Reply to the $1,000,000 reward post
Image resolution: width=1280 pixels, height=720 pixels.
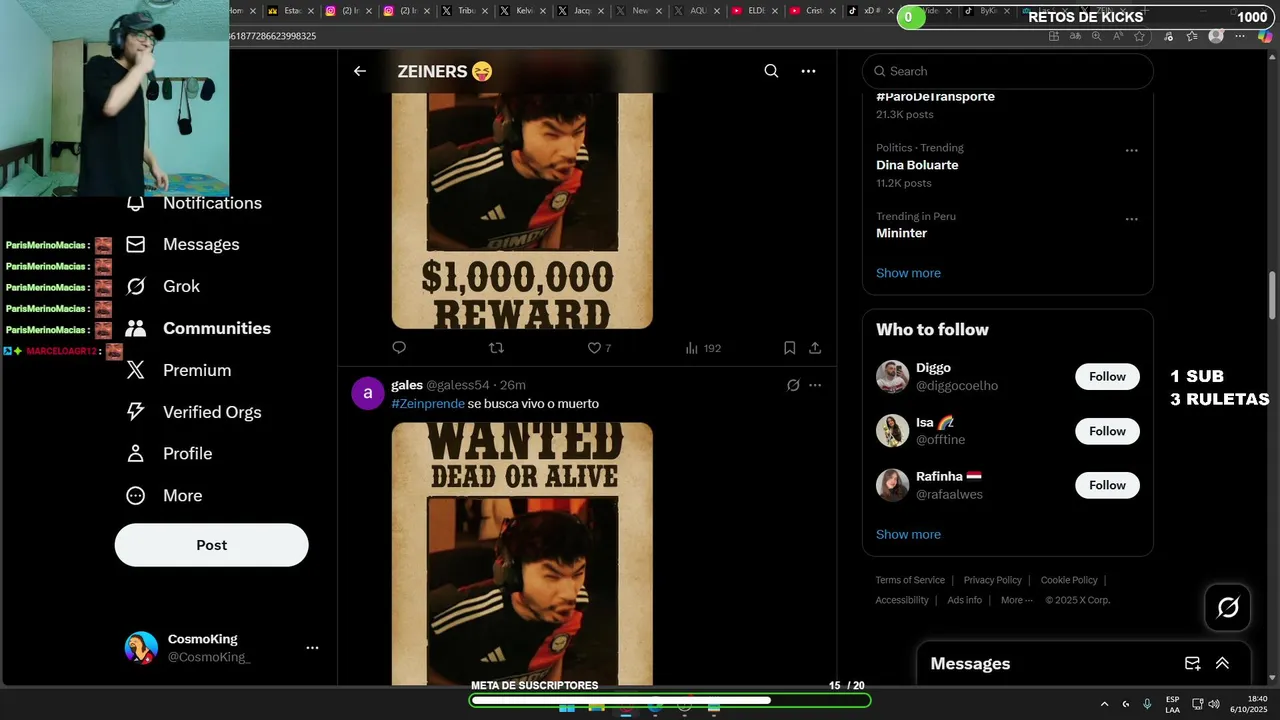[x=399, y=348]
